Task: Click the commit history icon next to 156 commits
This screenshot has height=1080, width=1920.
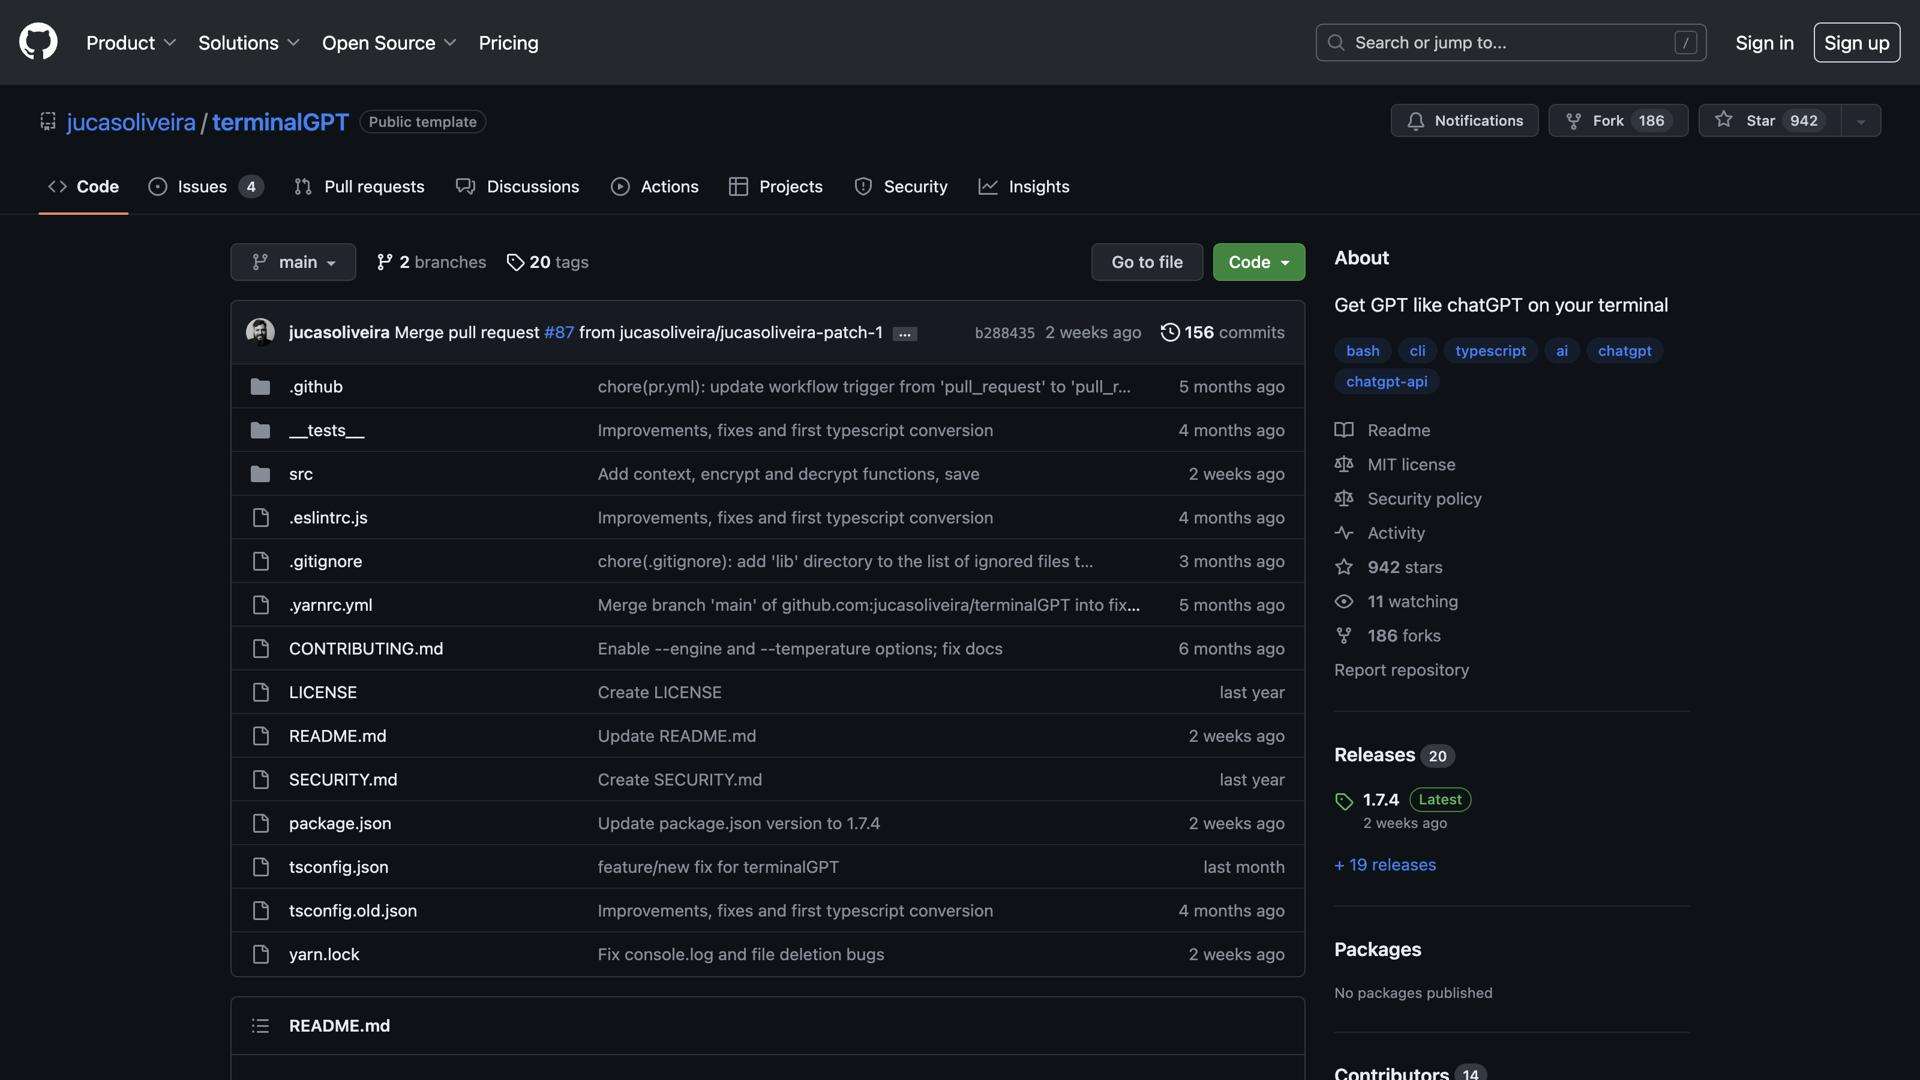Action: (x=1170, y=332)
